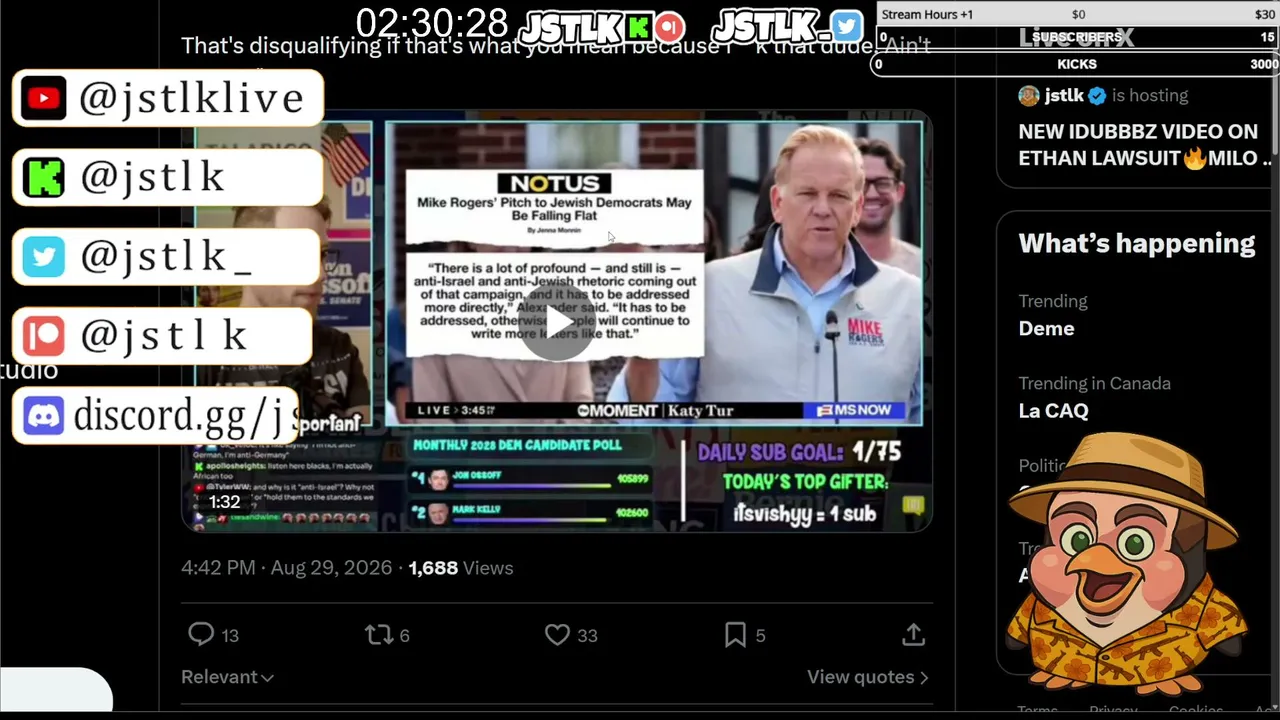Click the green Kick icon beside @jstlk
The width and height of the screenshot is (1280, 720).
pos(44,177)
